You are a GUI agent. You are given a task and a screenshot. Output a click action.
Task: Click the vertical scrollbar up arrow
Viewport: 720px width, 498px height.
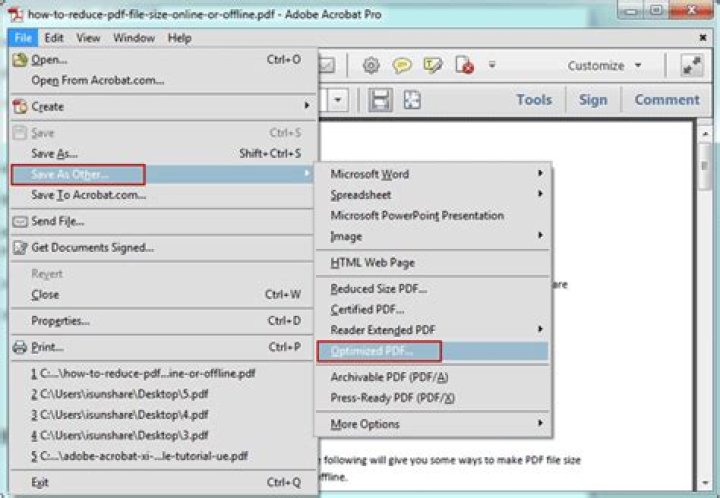click(705, 134)
